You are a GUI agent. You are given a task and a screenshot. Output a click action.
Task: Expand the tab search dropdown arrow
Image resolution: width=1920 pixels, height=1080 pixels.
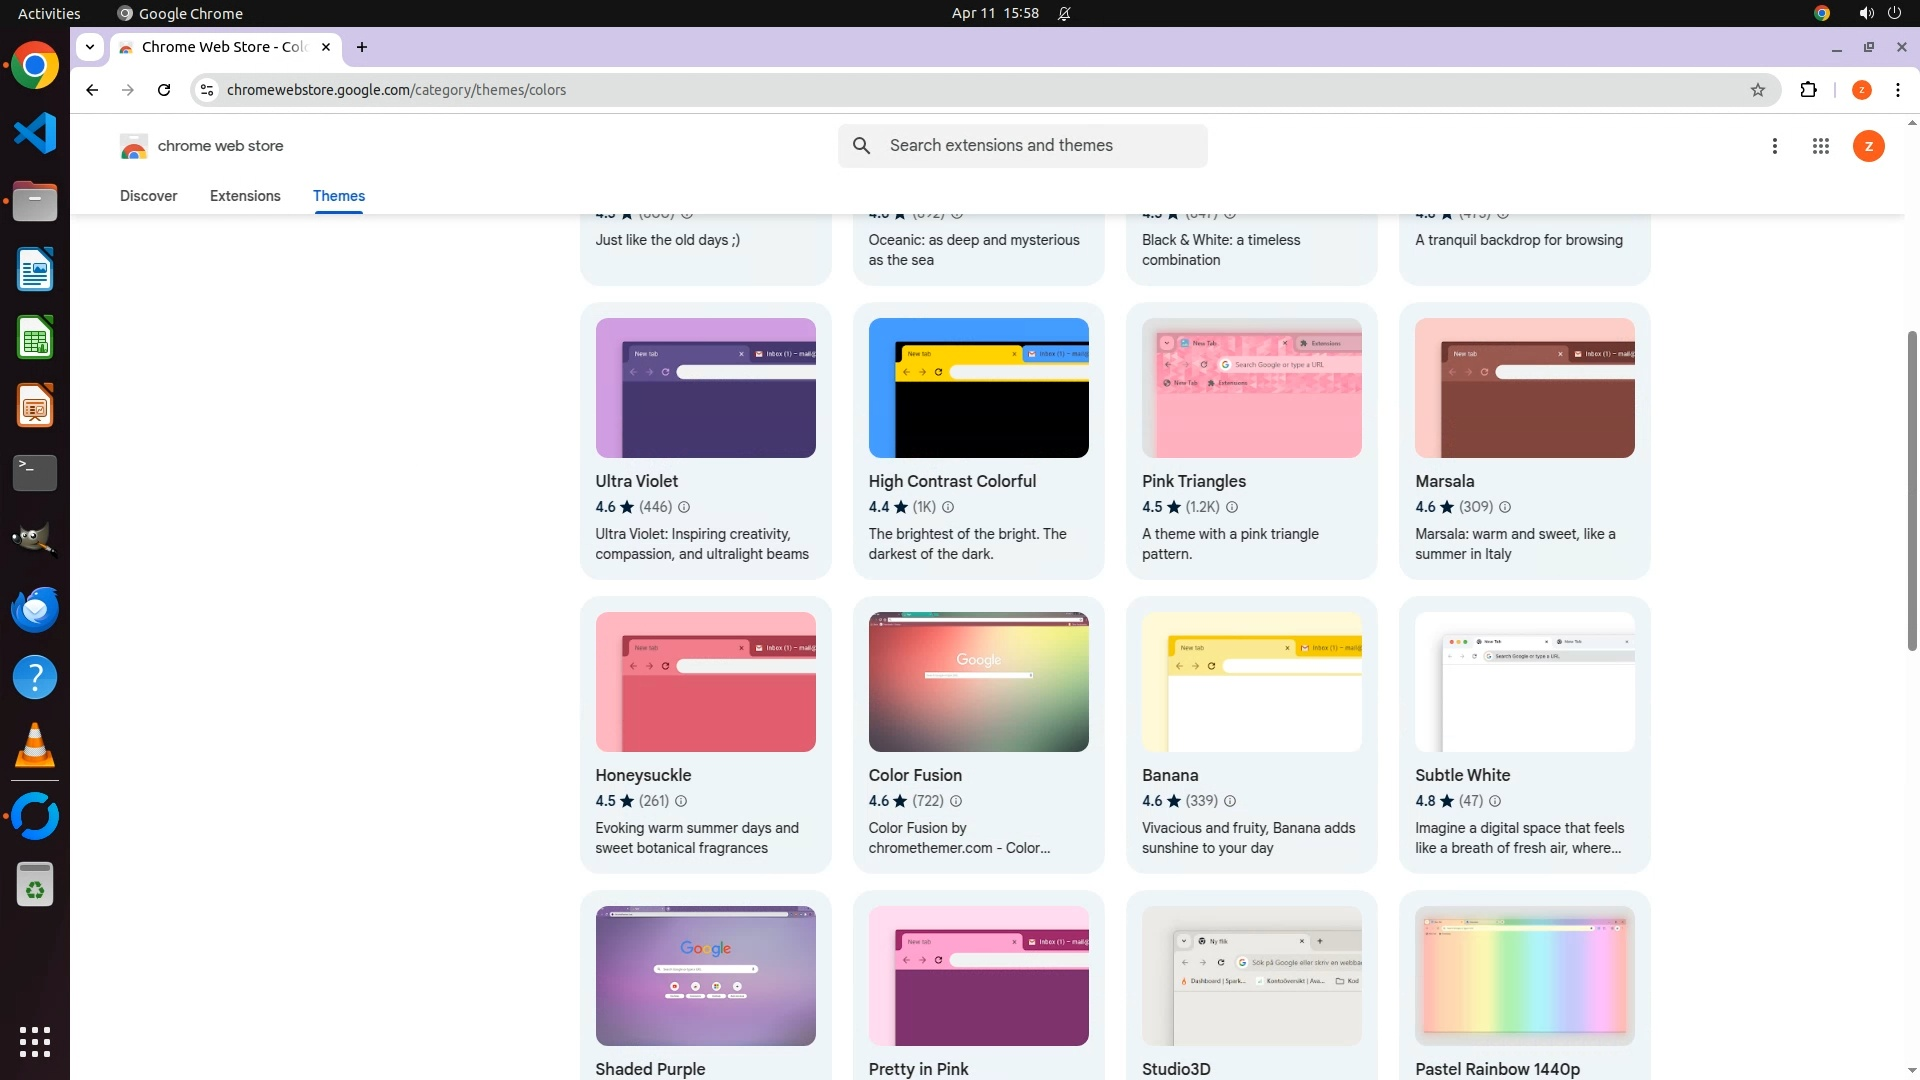click(90, 47)
